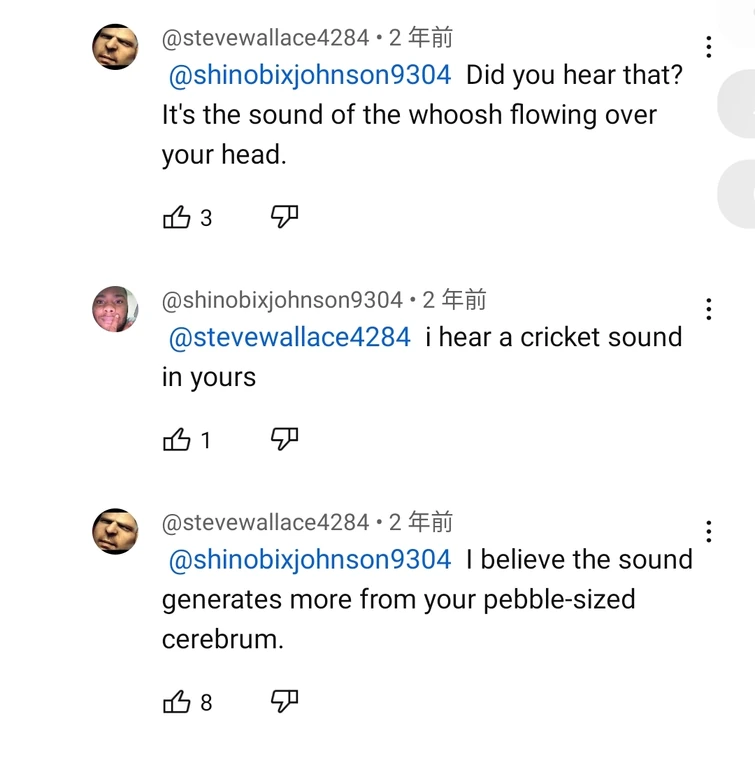Screen dimensions: 755x763
Task: Open options menu for the cricket sound comment
Action: point(708,309)
